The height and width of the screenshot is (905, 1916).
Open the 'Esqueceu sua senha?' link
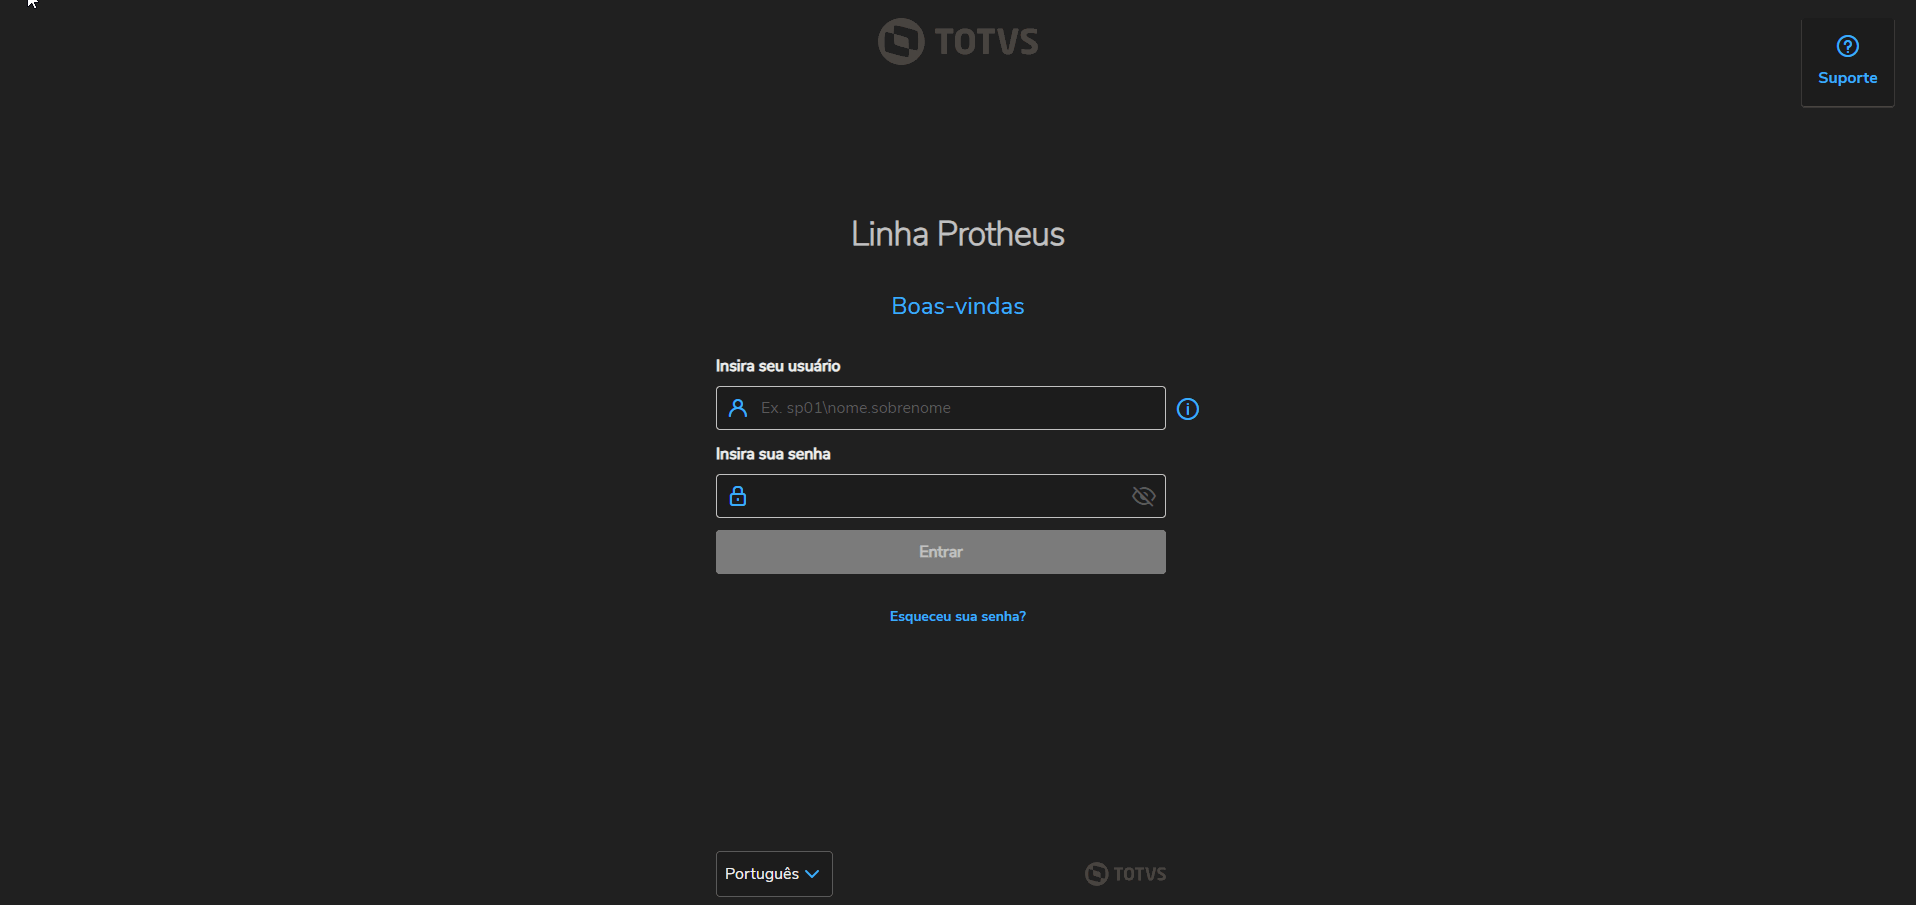[x=957, y=617]
